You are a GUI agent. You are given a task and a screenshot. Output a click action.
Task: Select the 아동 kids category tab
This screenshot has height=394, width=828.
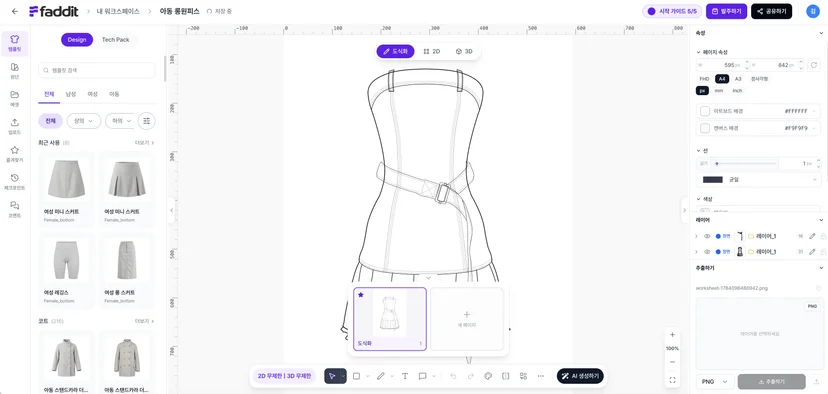[114, 94]
